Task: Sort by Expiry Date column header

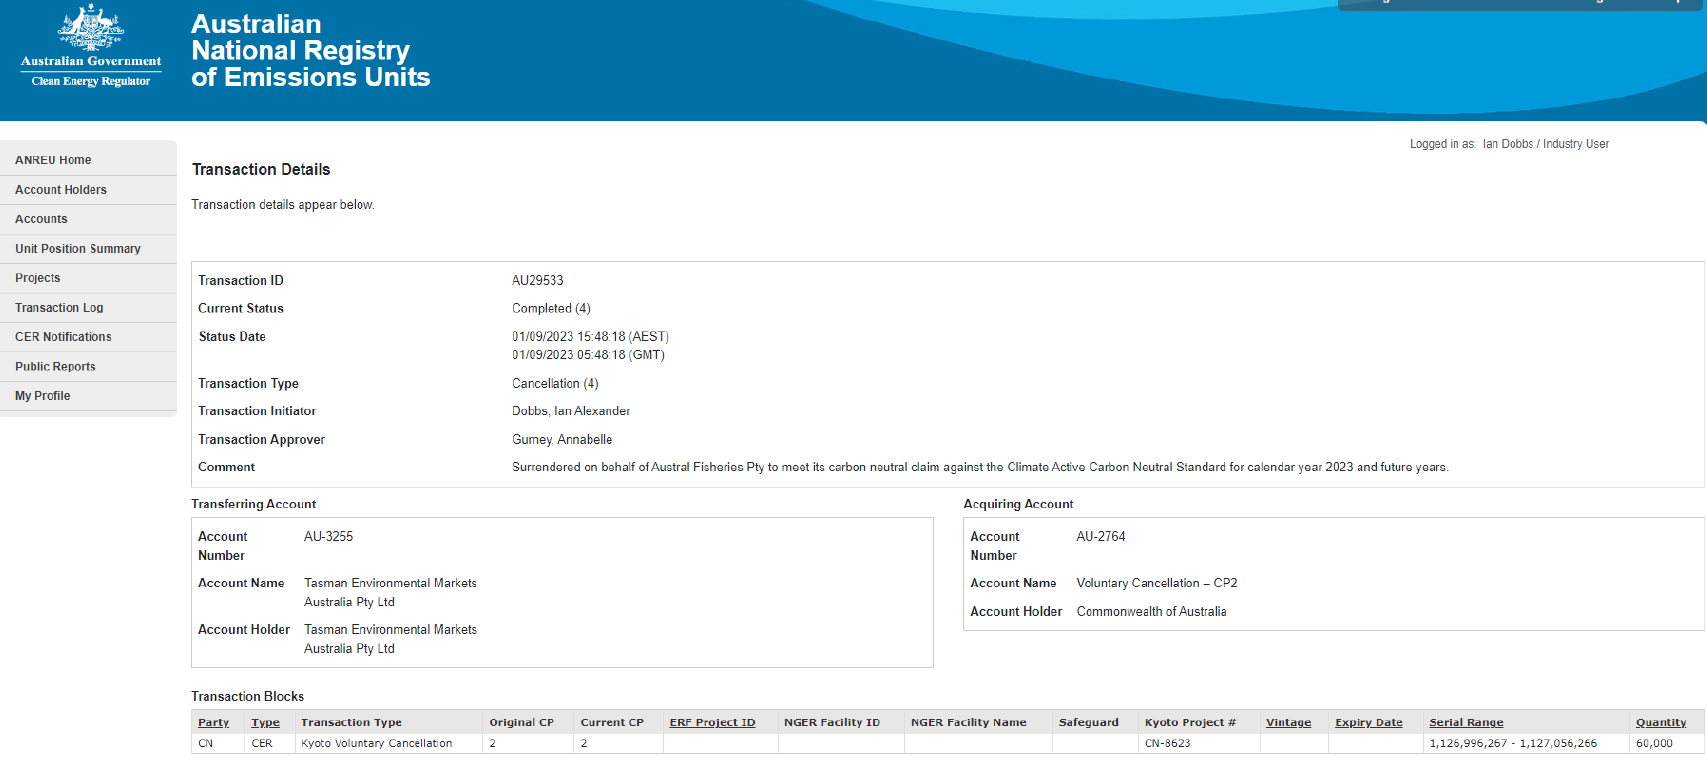Action: pyautogui.click(x=1368, y=722)
